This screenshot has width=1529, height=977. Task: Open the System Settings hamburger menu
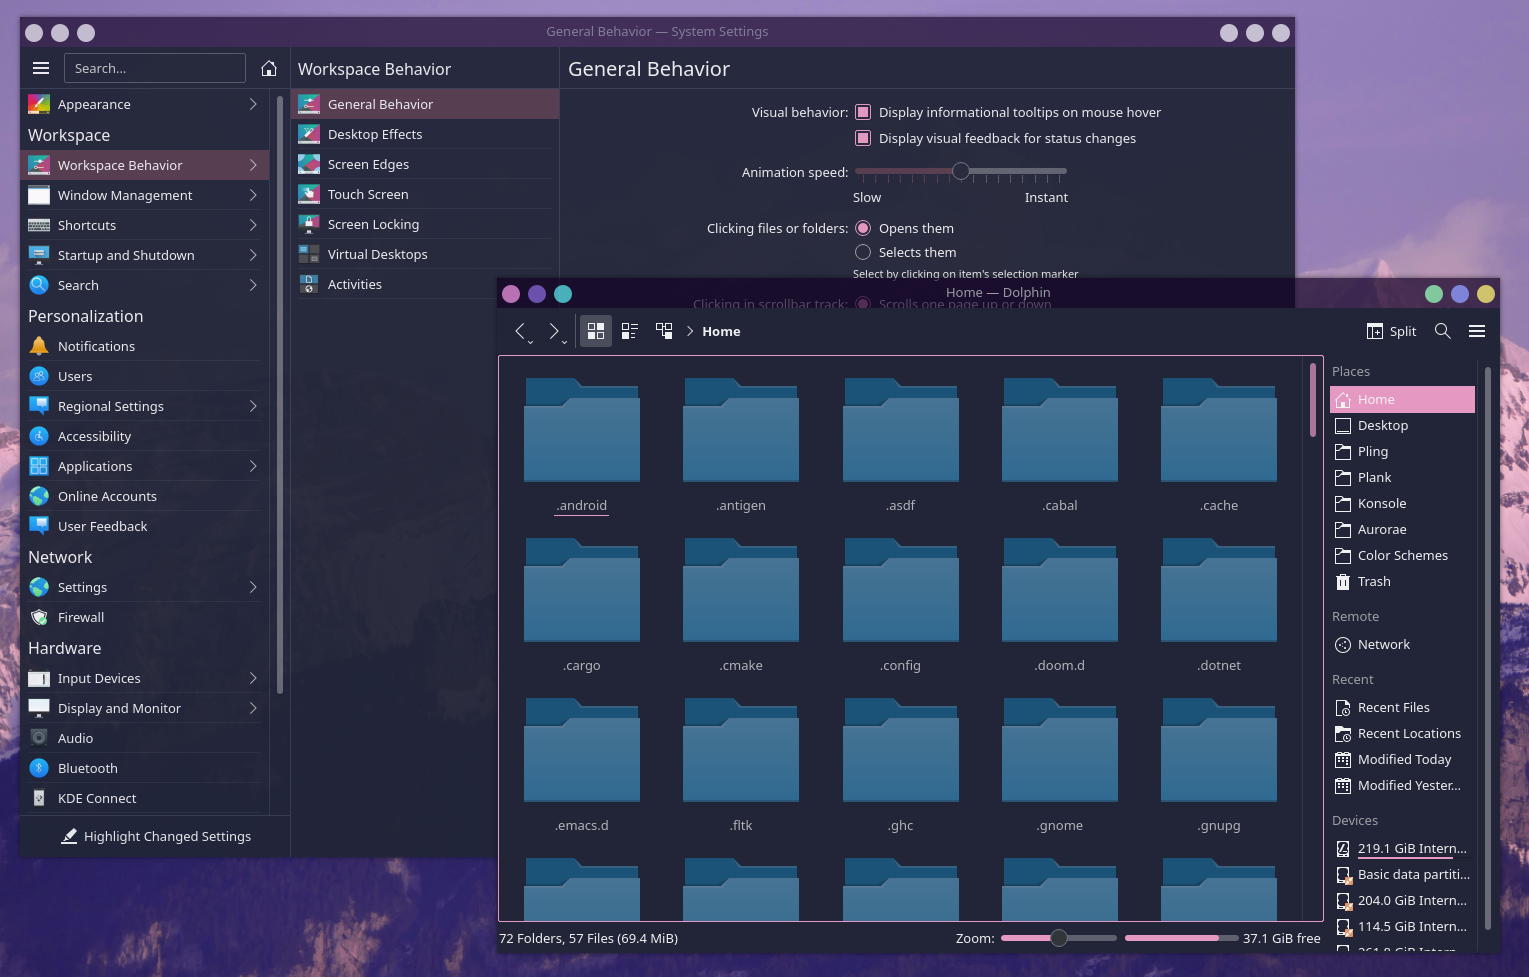pos(41,68)
